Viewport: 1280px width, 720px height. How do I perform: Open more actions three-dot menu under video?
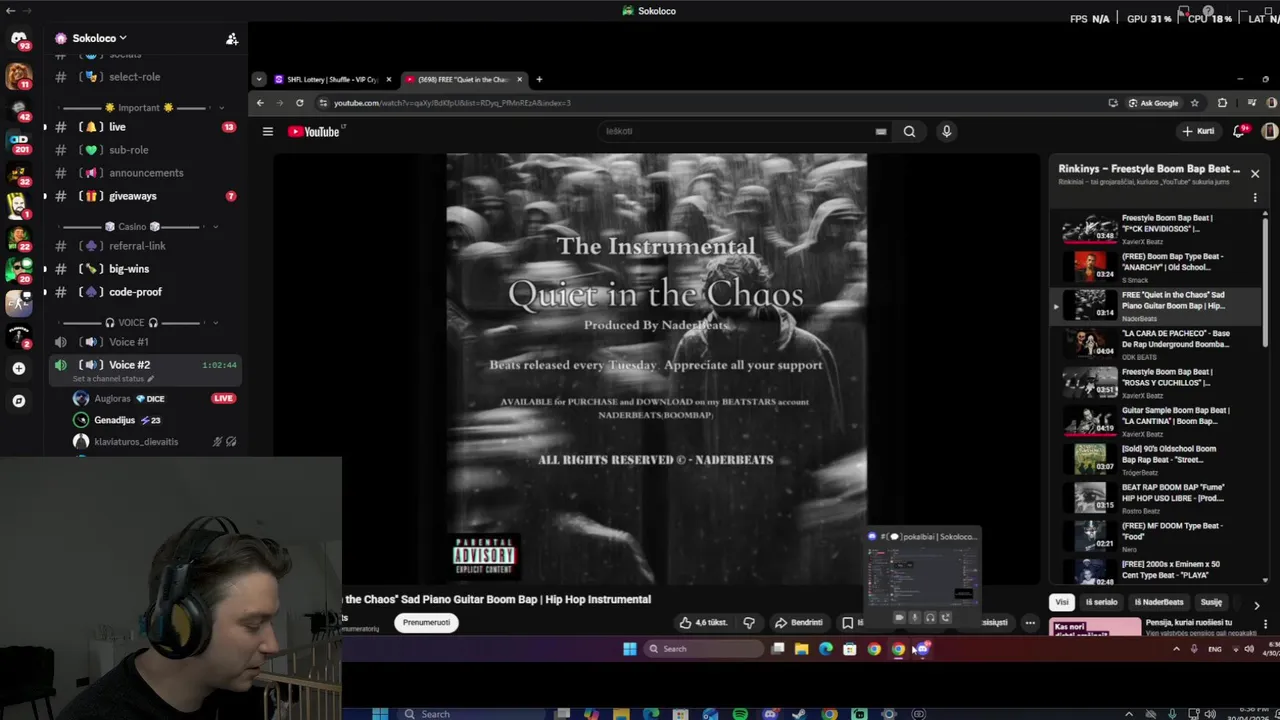click(x=1030, y=622)
